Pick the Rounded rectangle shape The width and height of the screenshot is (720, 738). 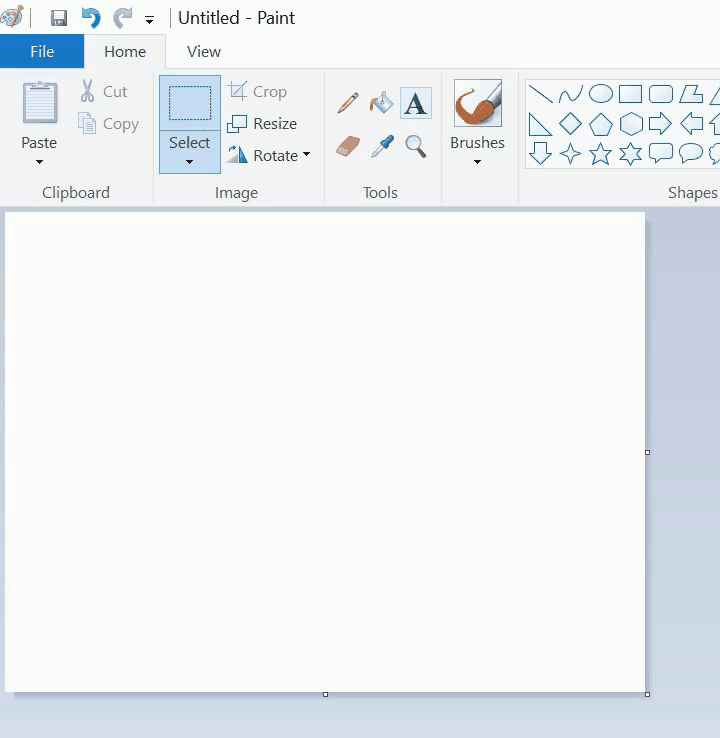click(x=661, y=94)
